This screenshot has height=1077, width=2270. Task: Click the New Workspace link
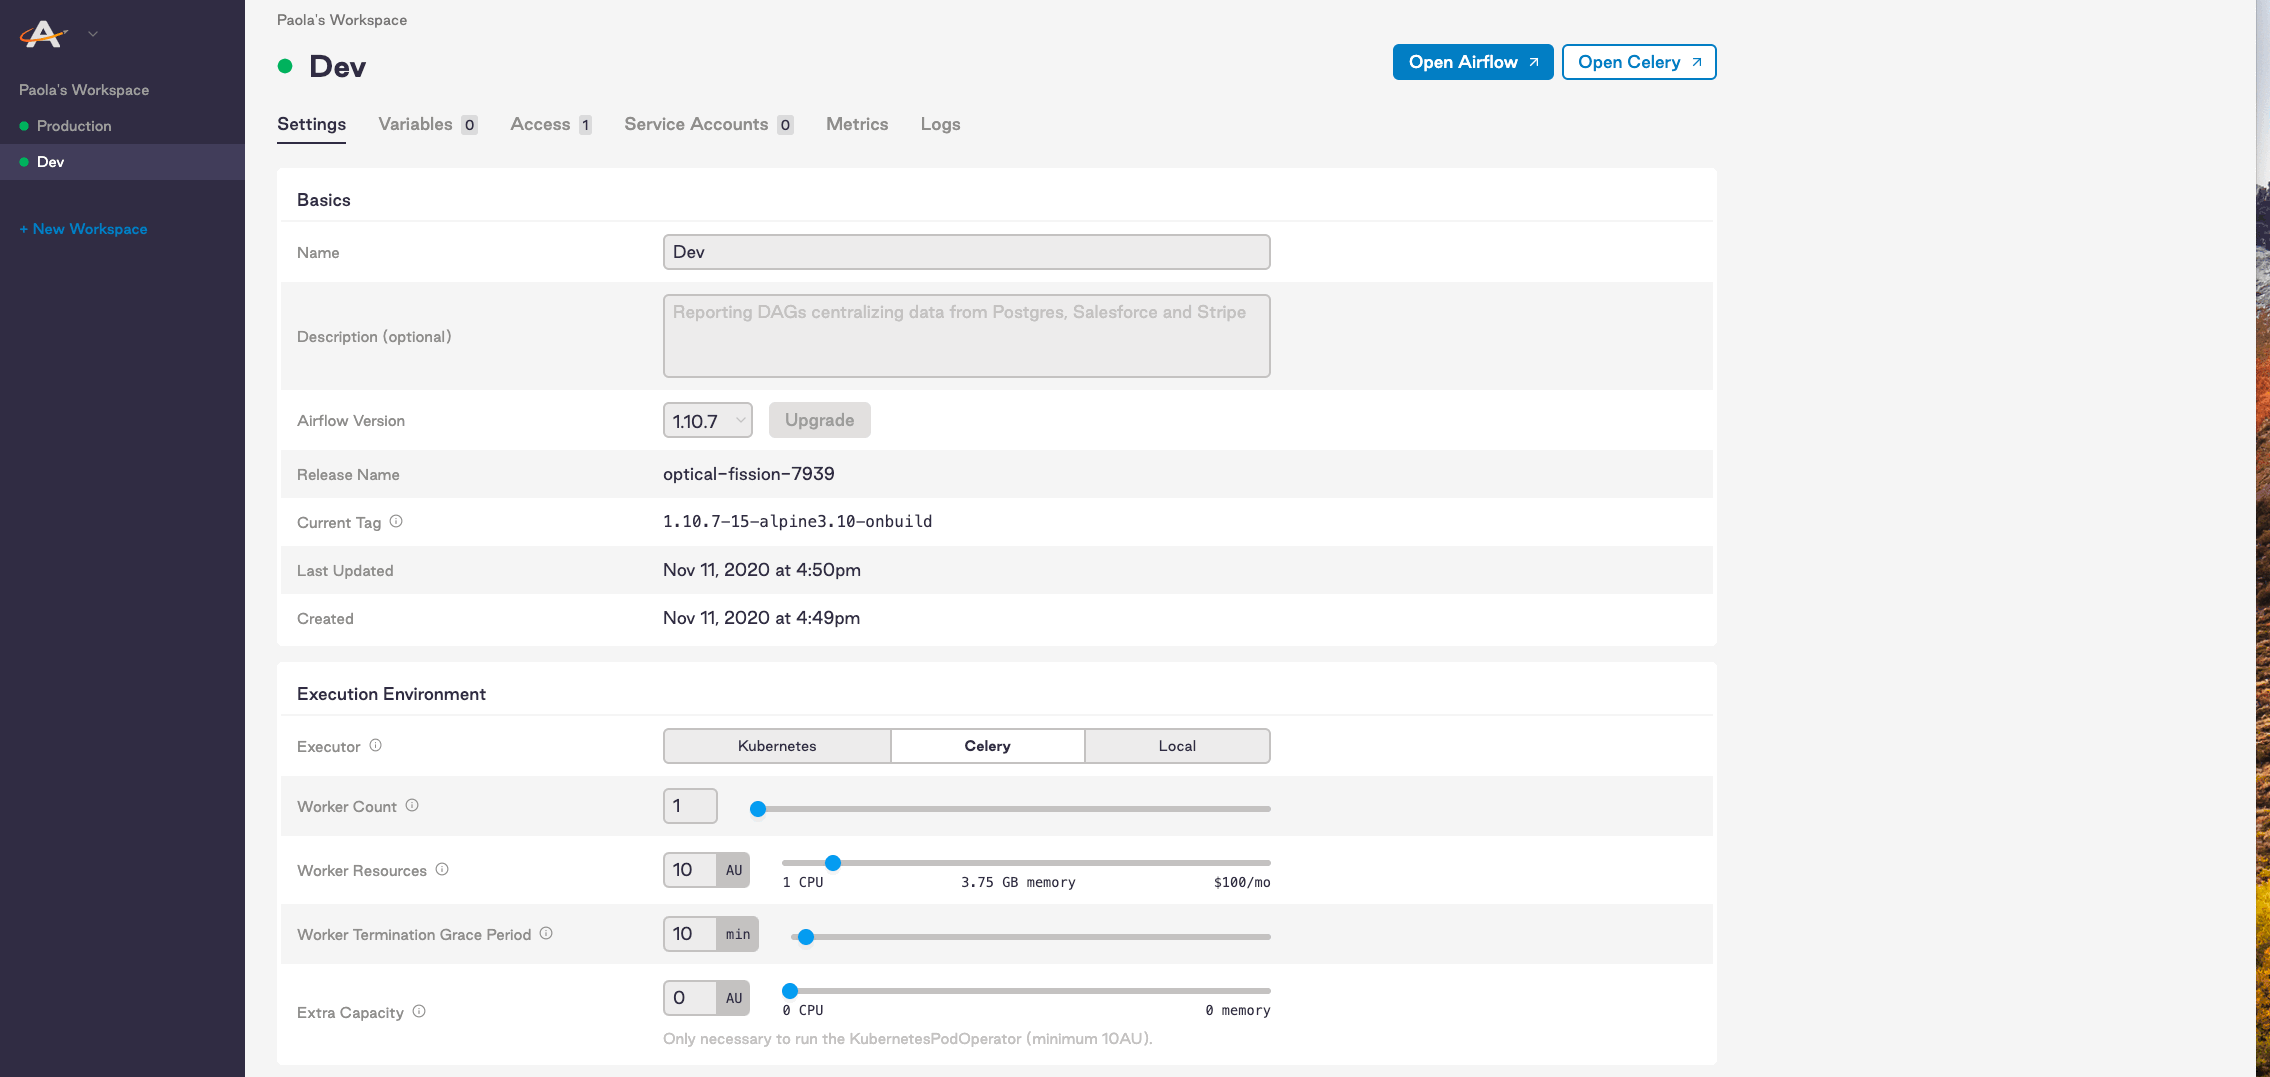82,228
